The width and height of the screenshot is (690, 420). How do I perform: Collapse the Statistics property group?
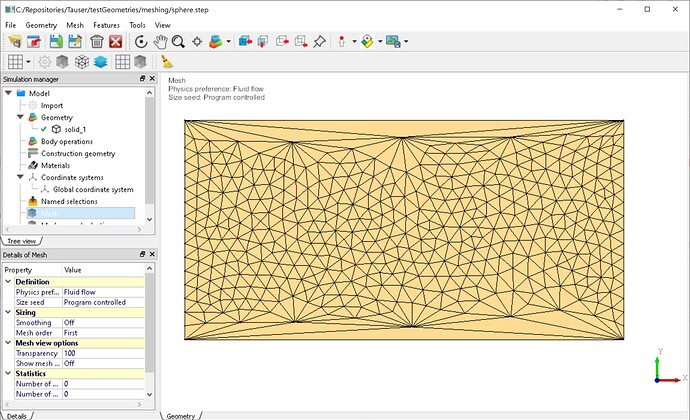pos(8,373)
